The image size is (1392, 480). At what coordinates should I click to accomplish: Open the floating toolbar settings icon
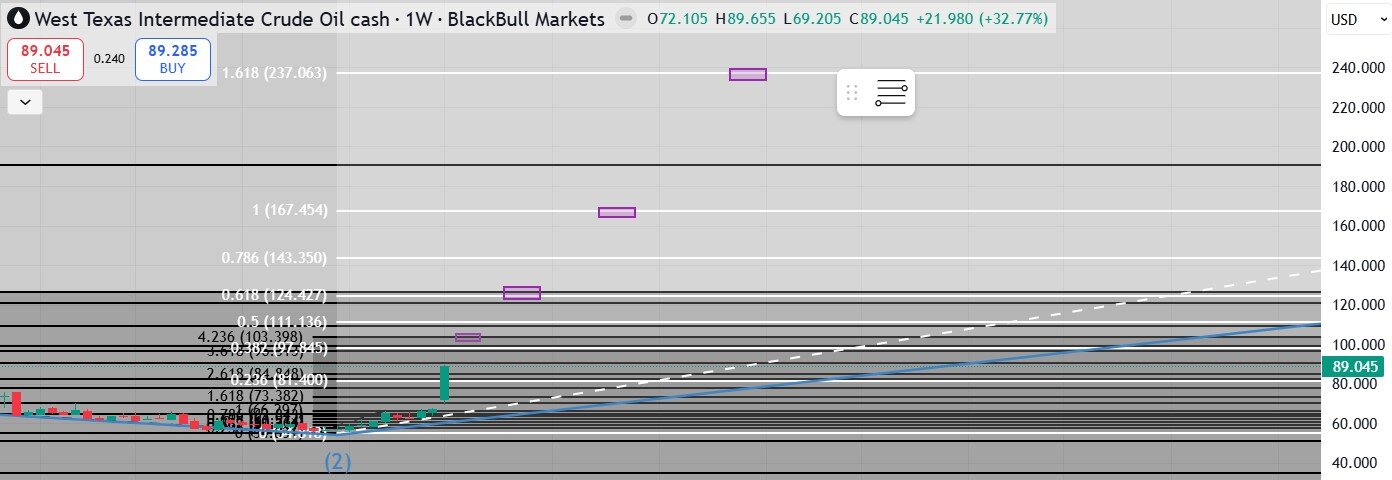[890, 94]
